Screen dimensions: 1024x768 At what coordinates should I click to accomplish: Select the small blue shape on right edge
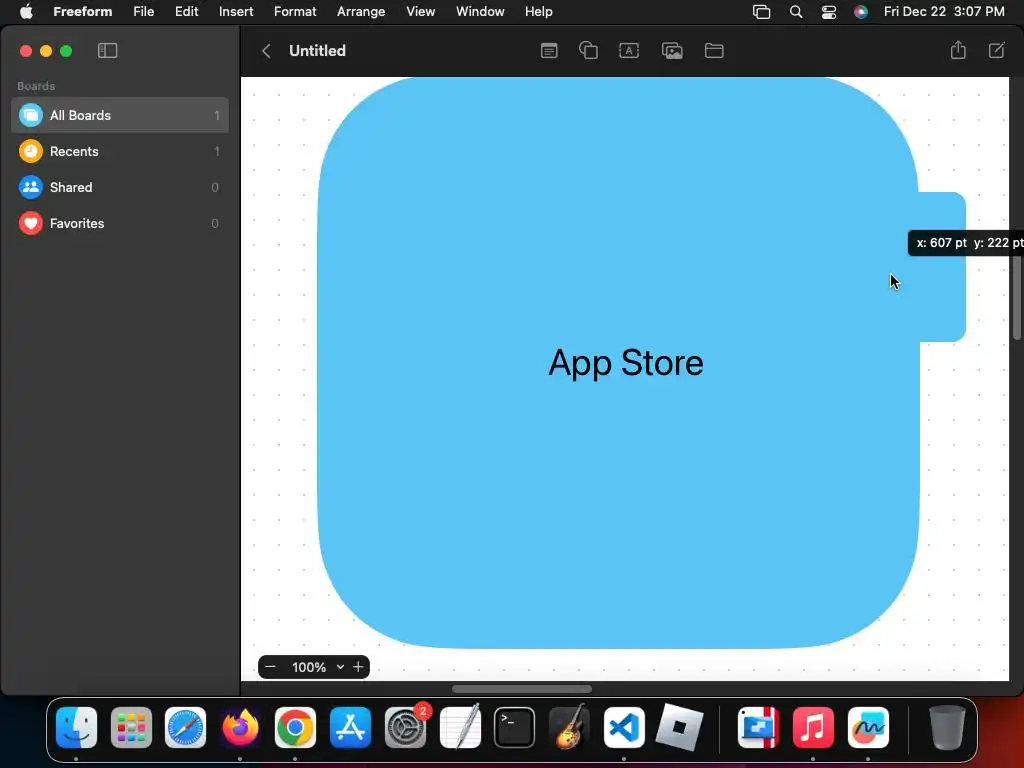[942, 300]
